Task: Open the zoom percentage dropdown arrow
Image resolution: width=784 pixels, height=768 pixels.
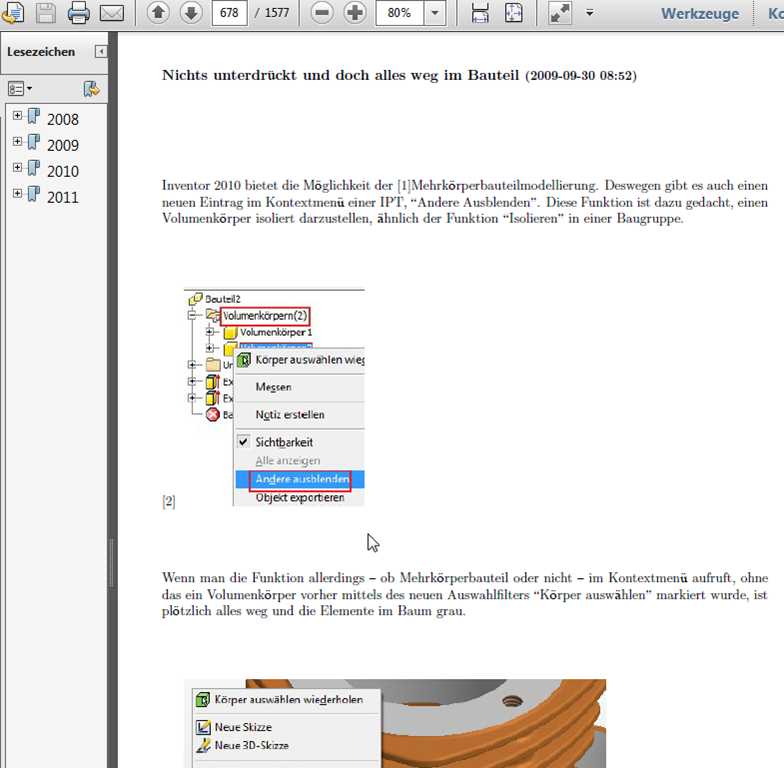Action: pos(434,13)
